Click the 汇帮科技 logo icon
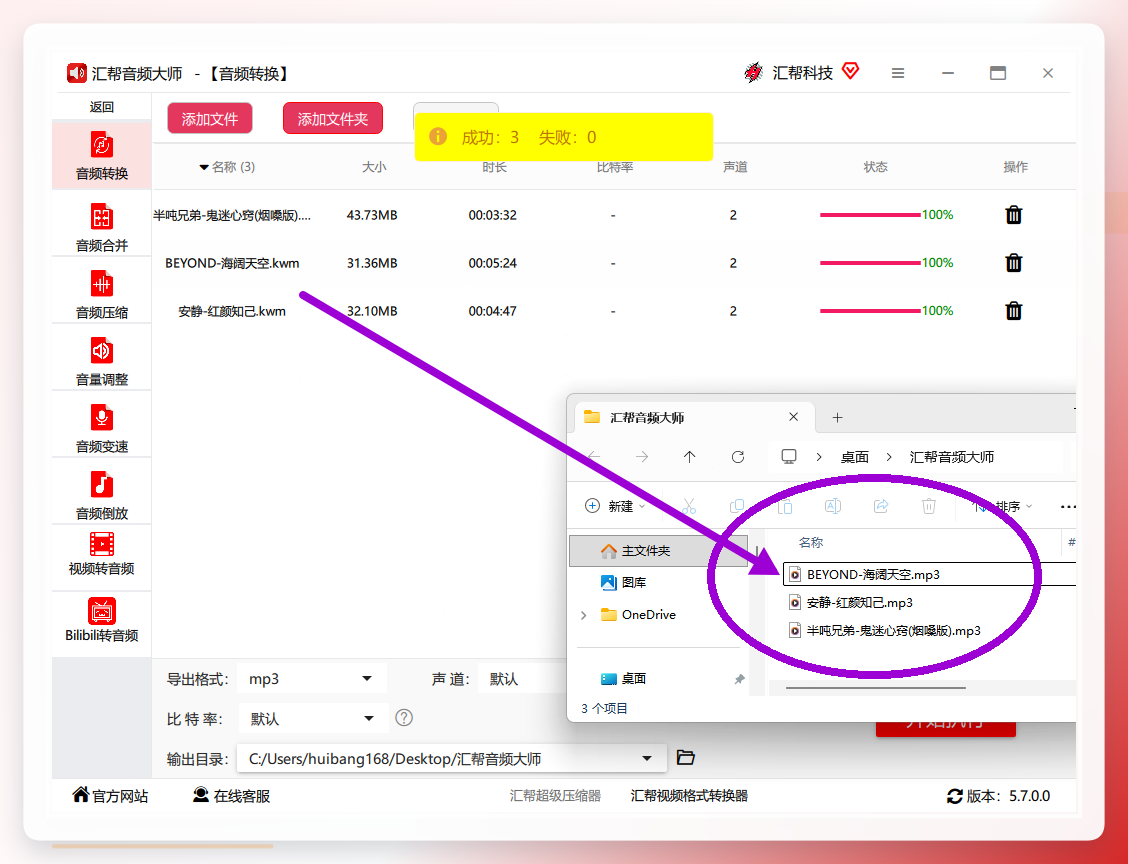Screen dimensions: 1128x864 pos(753,72)
